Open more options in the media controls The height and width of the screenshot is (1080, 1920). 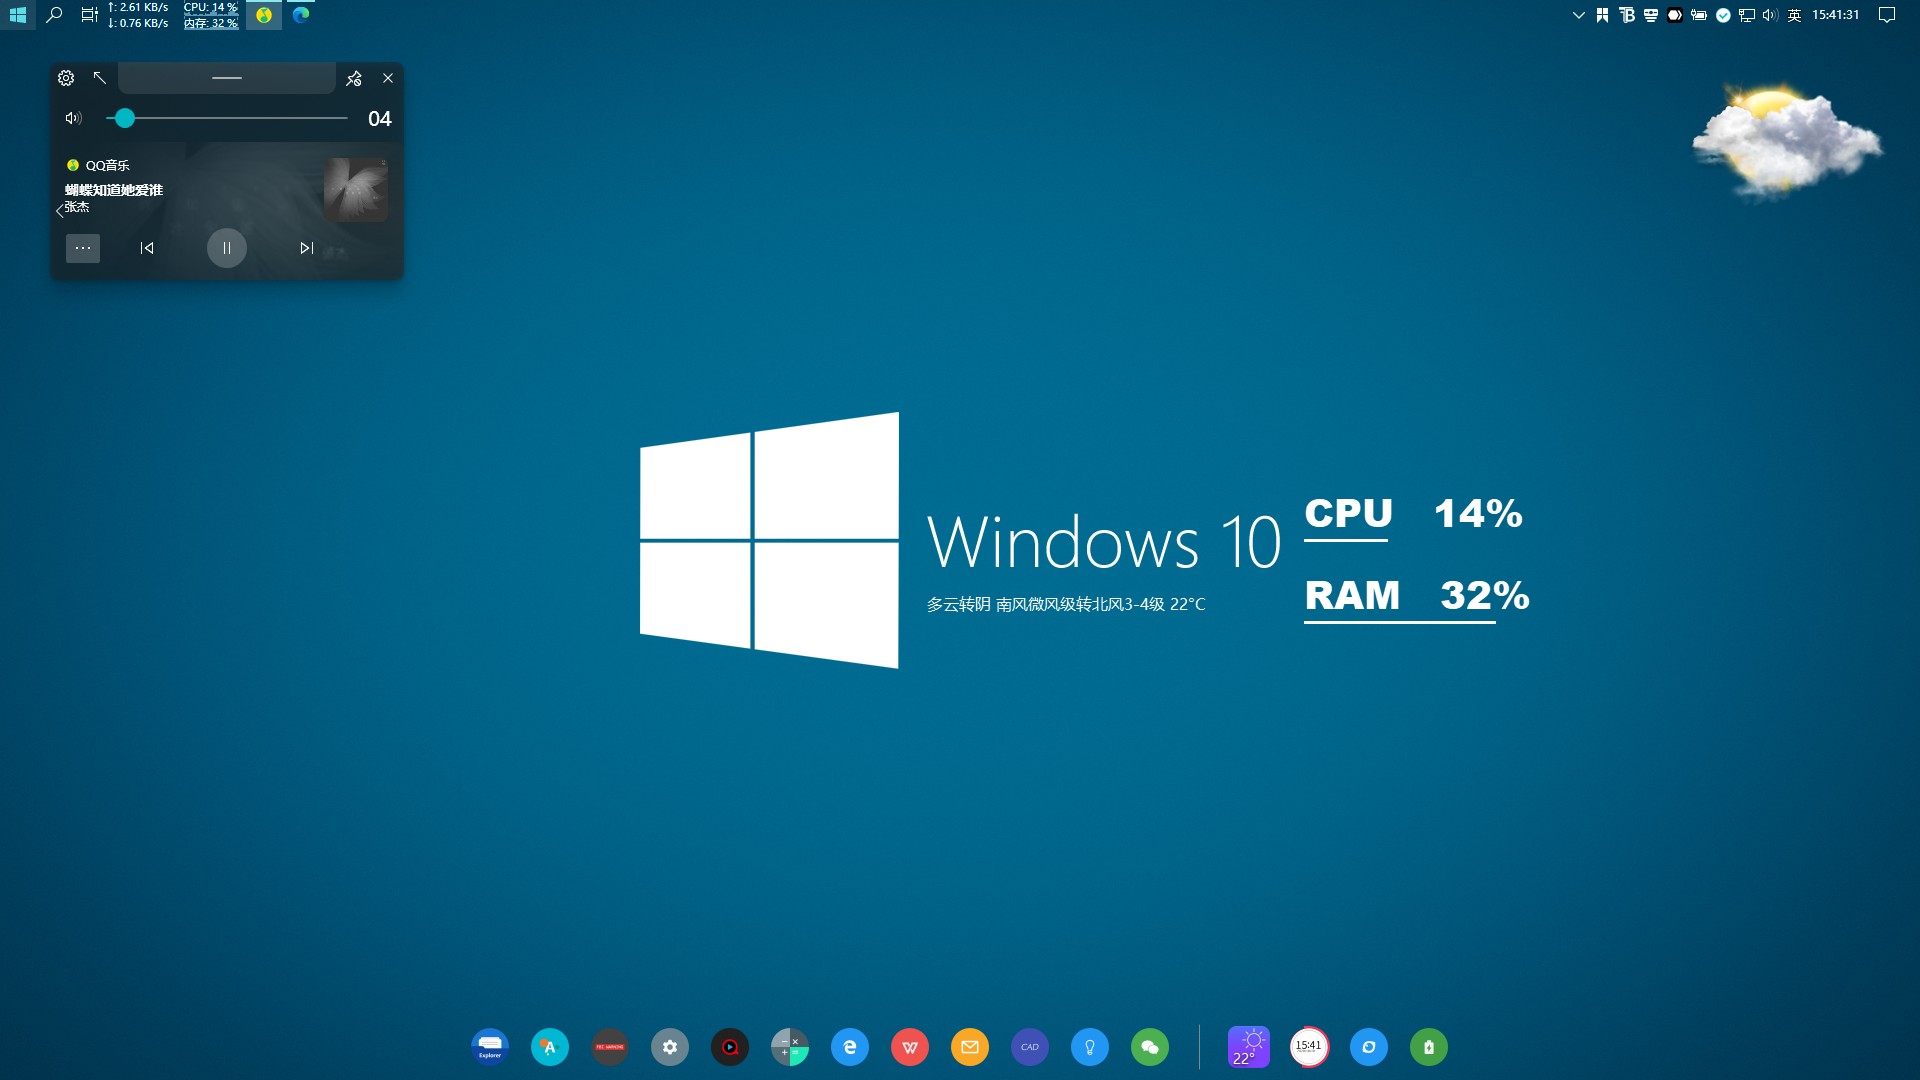pos(83,248)
